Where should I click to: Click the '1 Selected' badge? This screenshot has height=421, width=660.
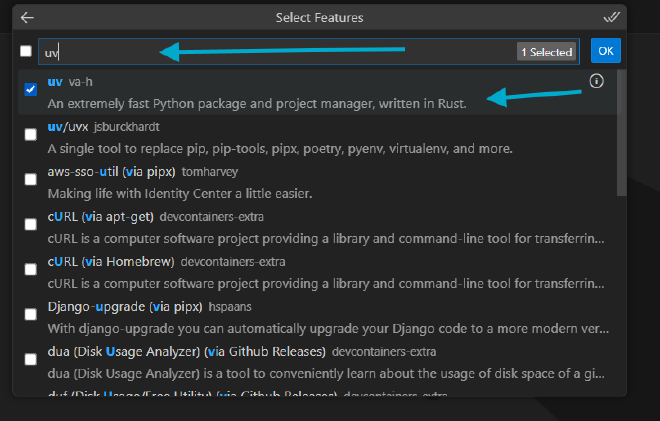click(546, 52)
